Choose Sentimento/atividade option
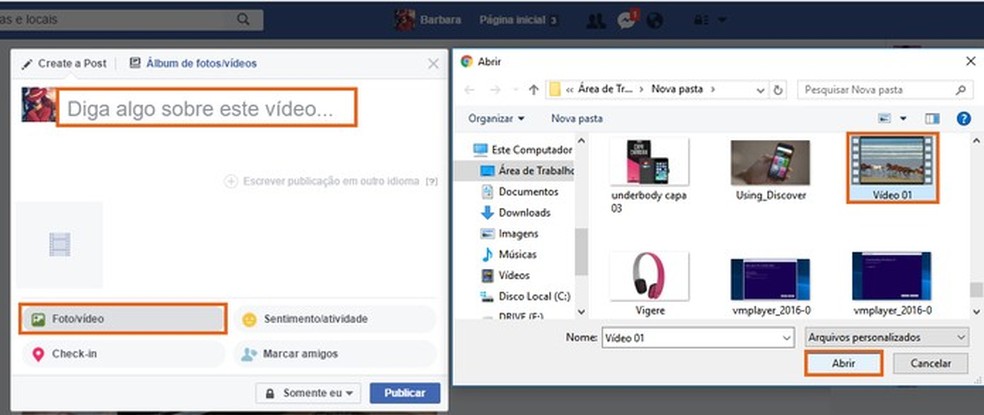The width and height of the screenshot is (984, 415). 335,319
